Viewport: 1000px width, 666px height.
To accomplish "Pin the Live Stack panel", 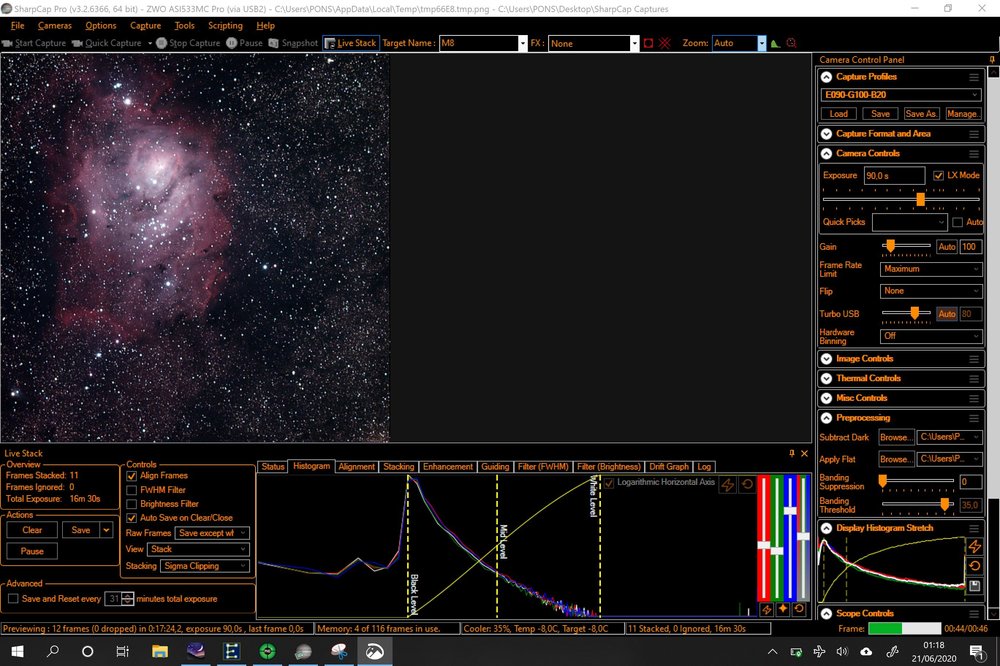I will click(791, 453).
